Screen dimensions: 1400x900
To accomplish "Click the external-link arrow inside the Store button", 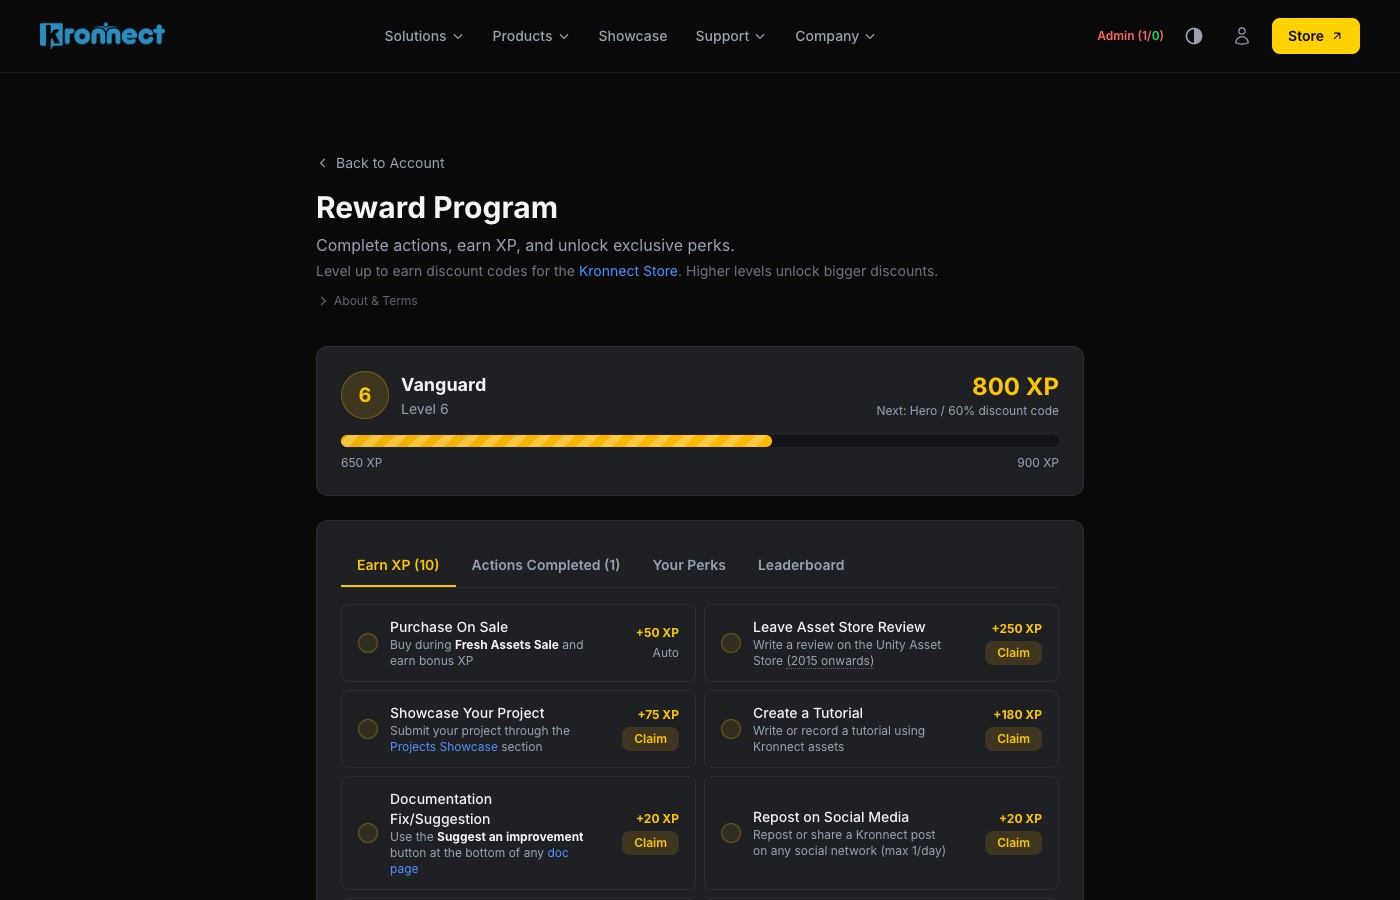I will (x=1337, y=35).
